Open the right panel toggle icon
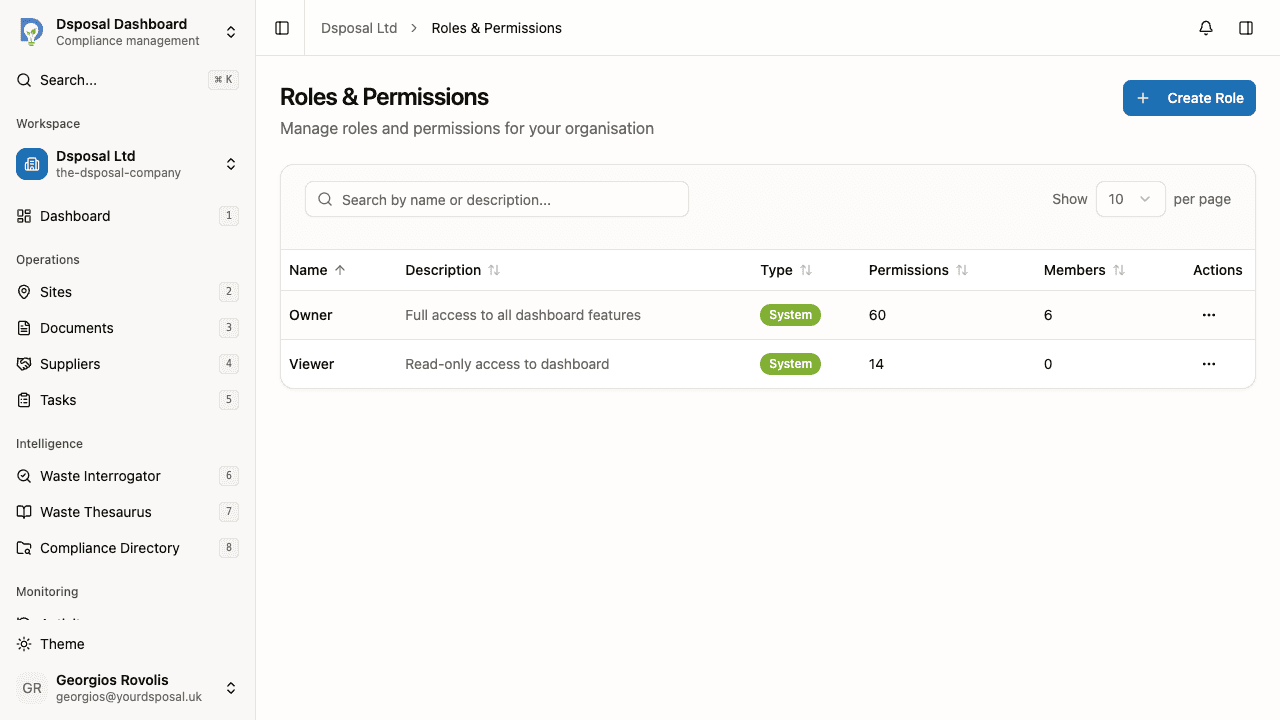Image resolution: width=1280 pixels, height=720 pixels. 1246,28
